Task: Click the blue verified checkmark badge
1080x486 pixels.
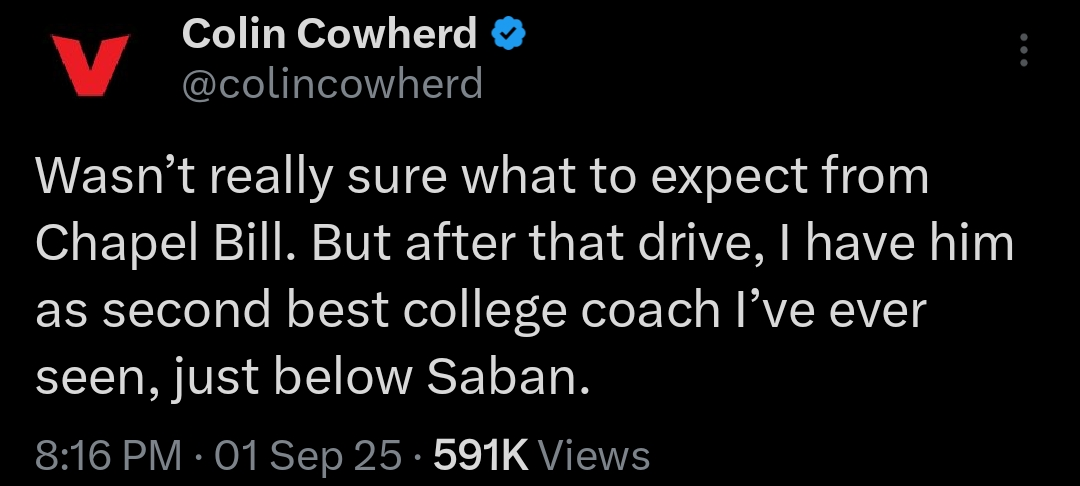Action: coord(508,34)
